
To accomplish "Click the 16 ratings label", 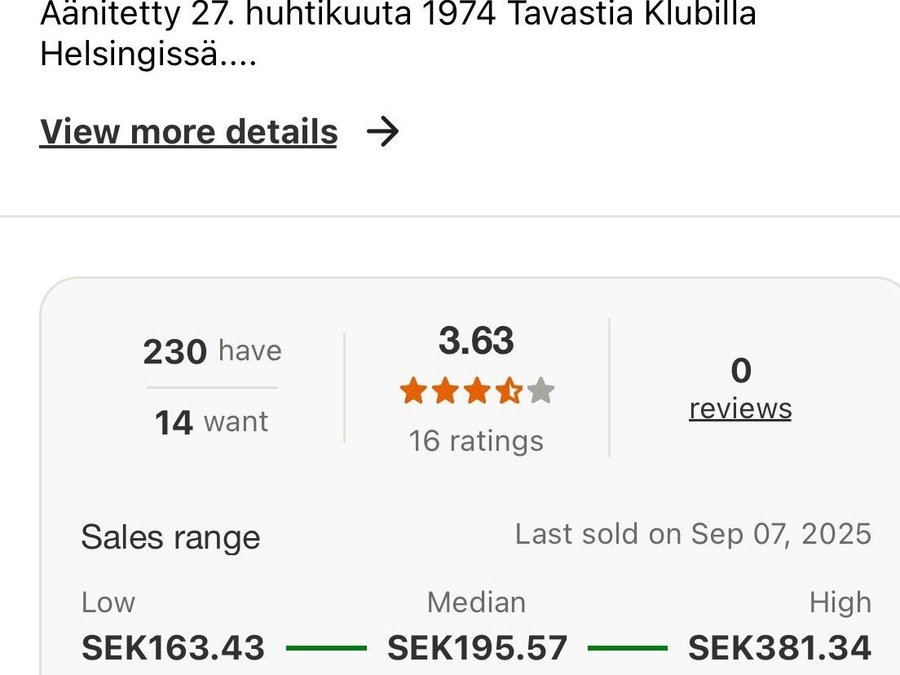I will click(x=476, y=441).
